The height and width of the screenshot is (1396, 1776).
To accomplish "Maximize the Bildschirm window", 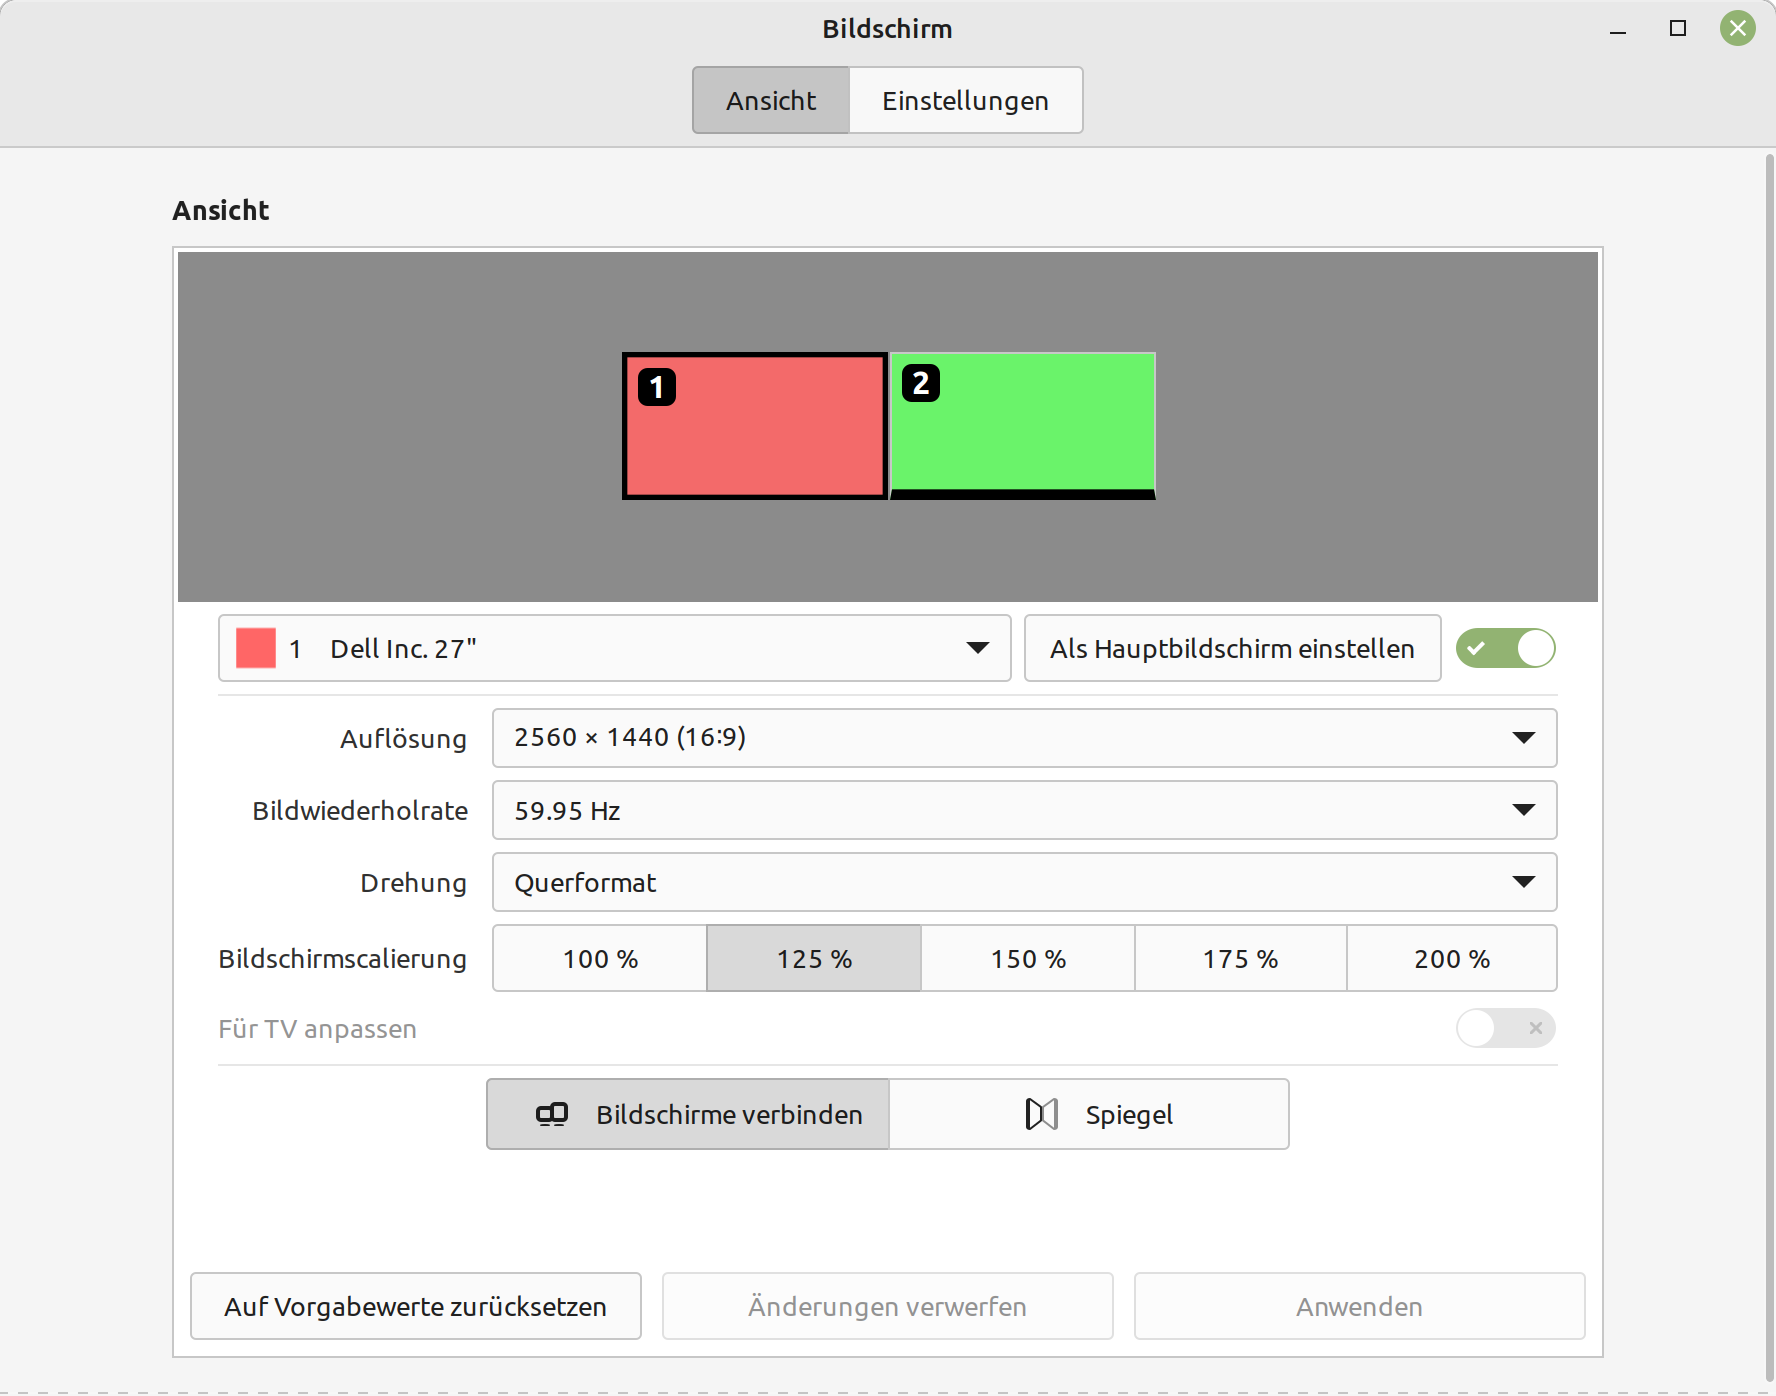I will pyautogui.click(x=1678, y=29).
